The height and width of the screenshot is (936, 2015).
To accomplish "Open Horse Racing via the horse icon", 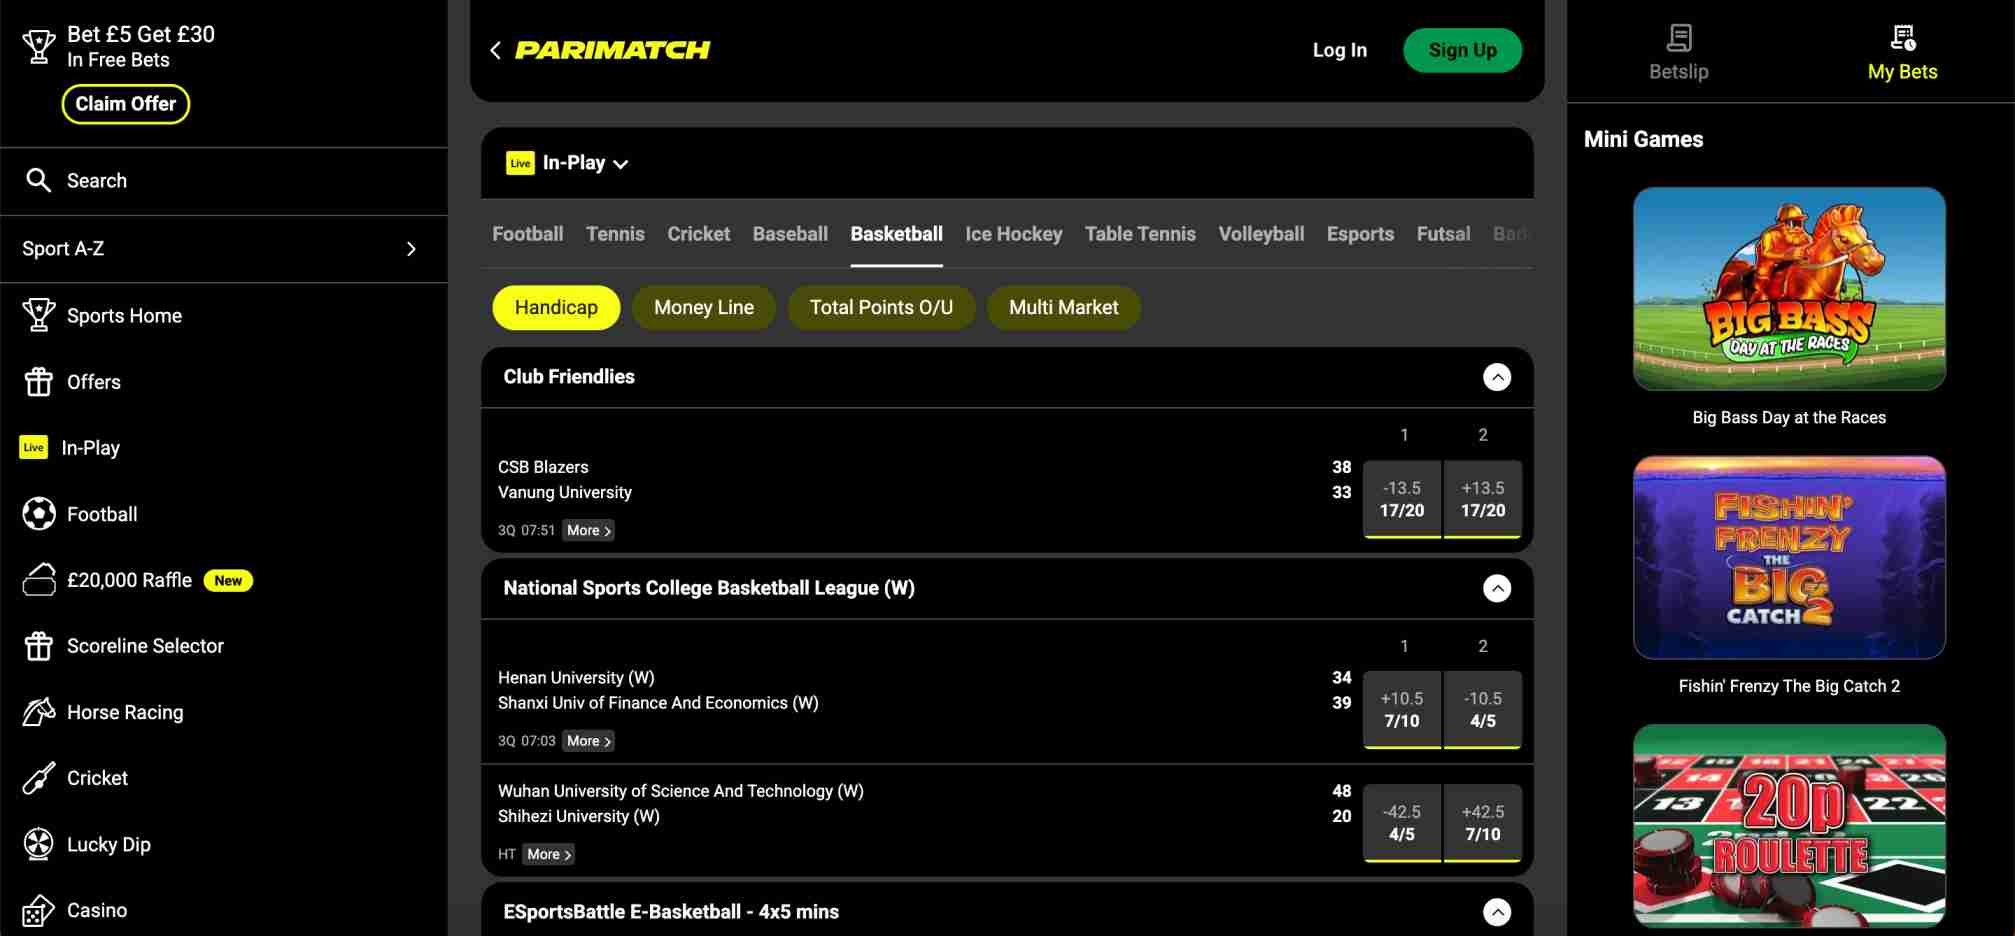I will (39, 711).
